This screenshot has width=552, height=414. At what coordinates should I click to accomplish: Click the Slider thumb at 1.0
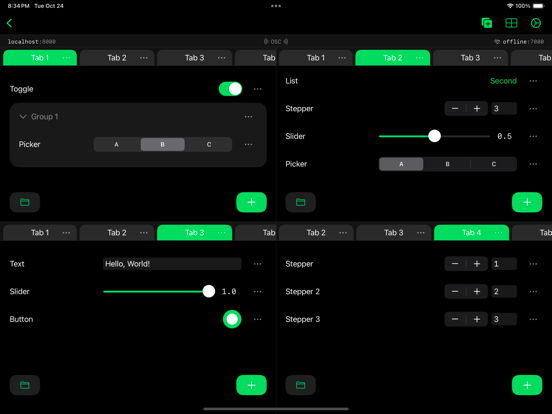click(x=209, y=291)
